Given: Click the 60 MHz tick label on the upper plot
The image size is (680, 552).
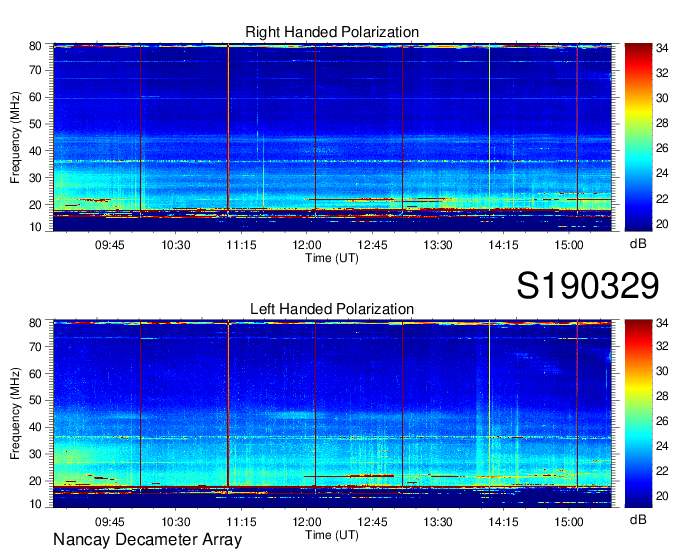Looking at the screenshot, I should coord(35,97).
